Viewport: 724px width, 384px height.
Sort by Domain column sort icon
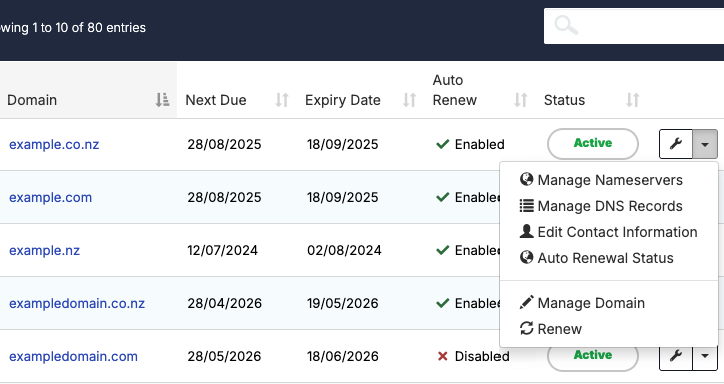(162, 100)
